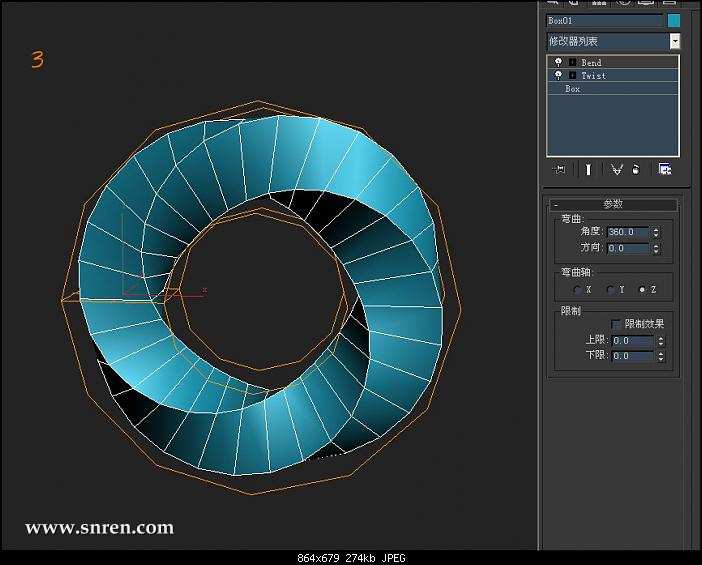Select Box base object in stack
Viewport: 702px width, 565px height.
(x=573, y=89)
